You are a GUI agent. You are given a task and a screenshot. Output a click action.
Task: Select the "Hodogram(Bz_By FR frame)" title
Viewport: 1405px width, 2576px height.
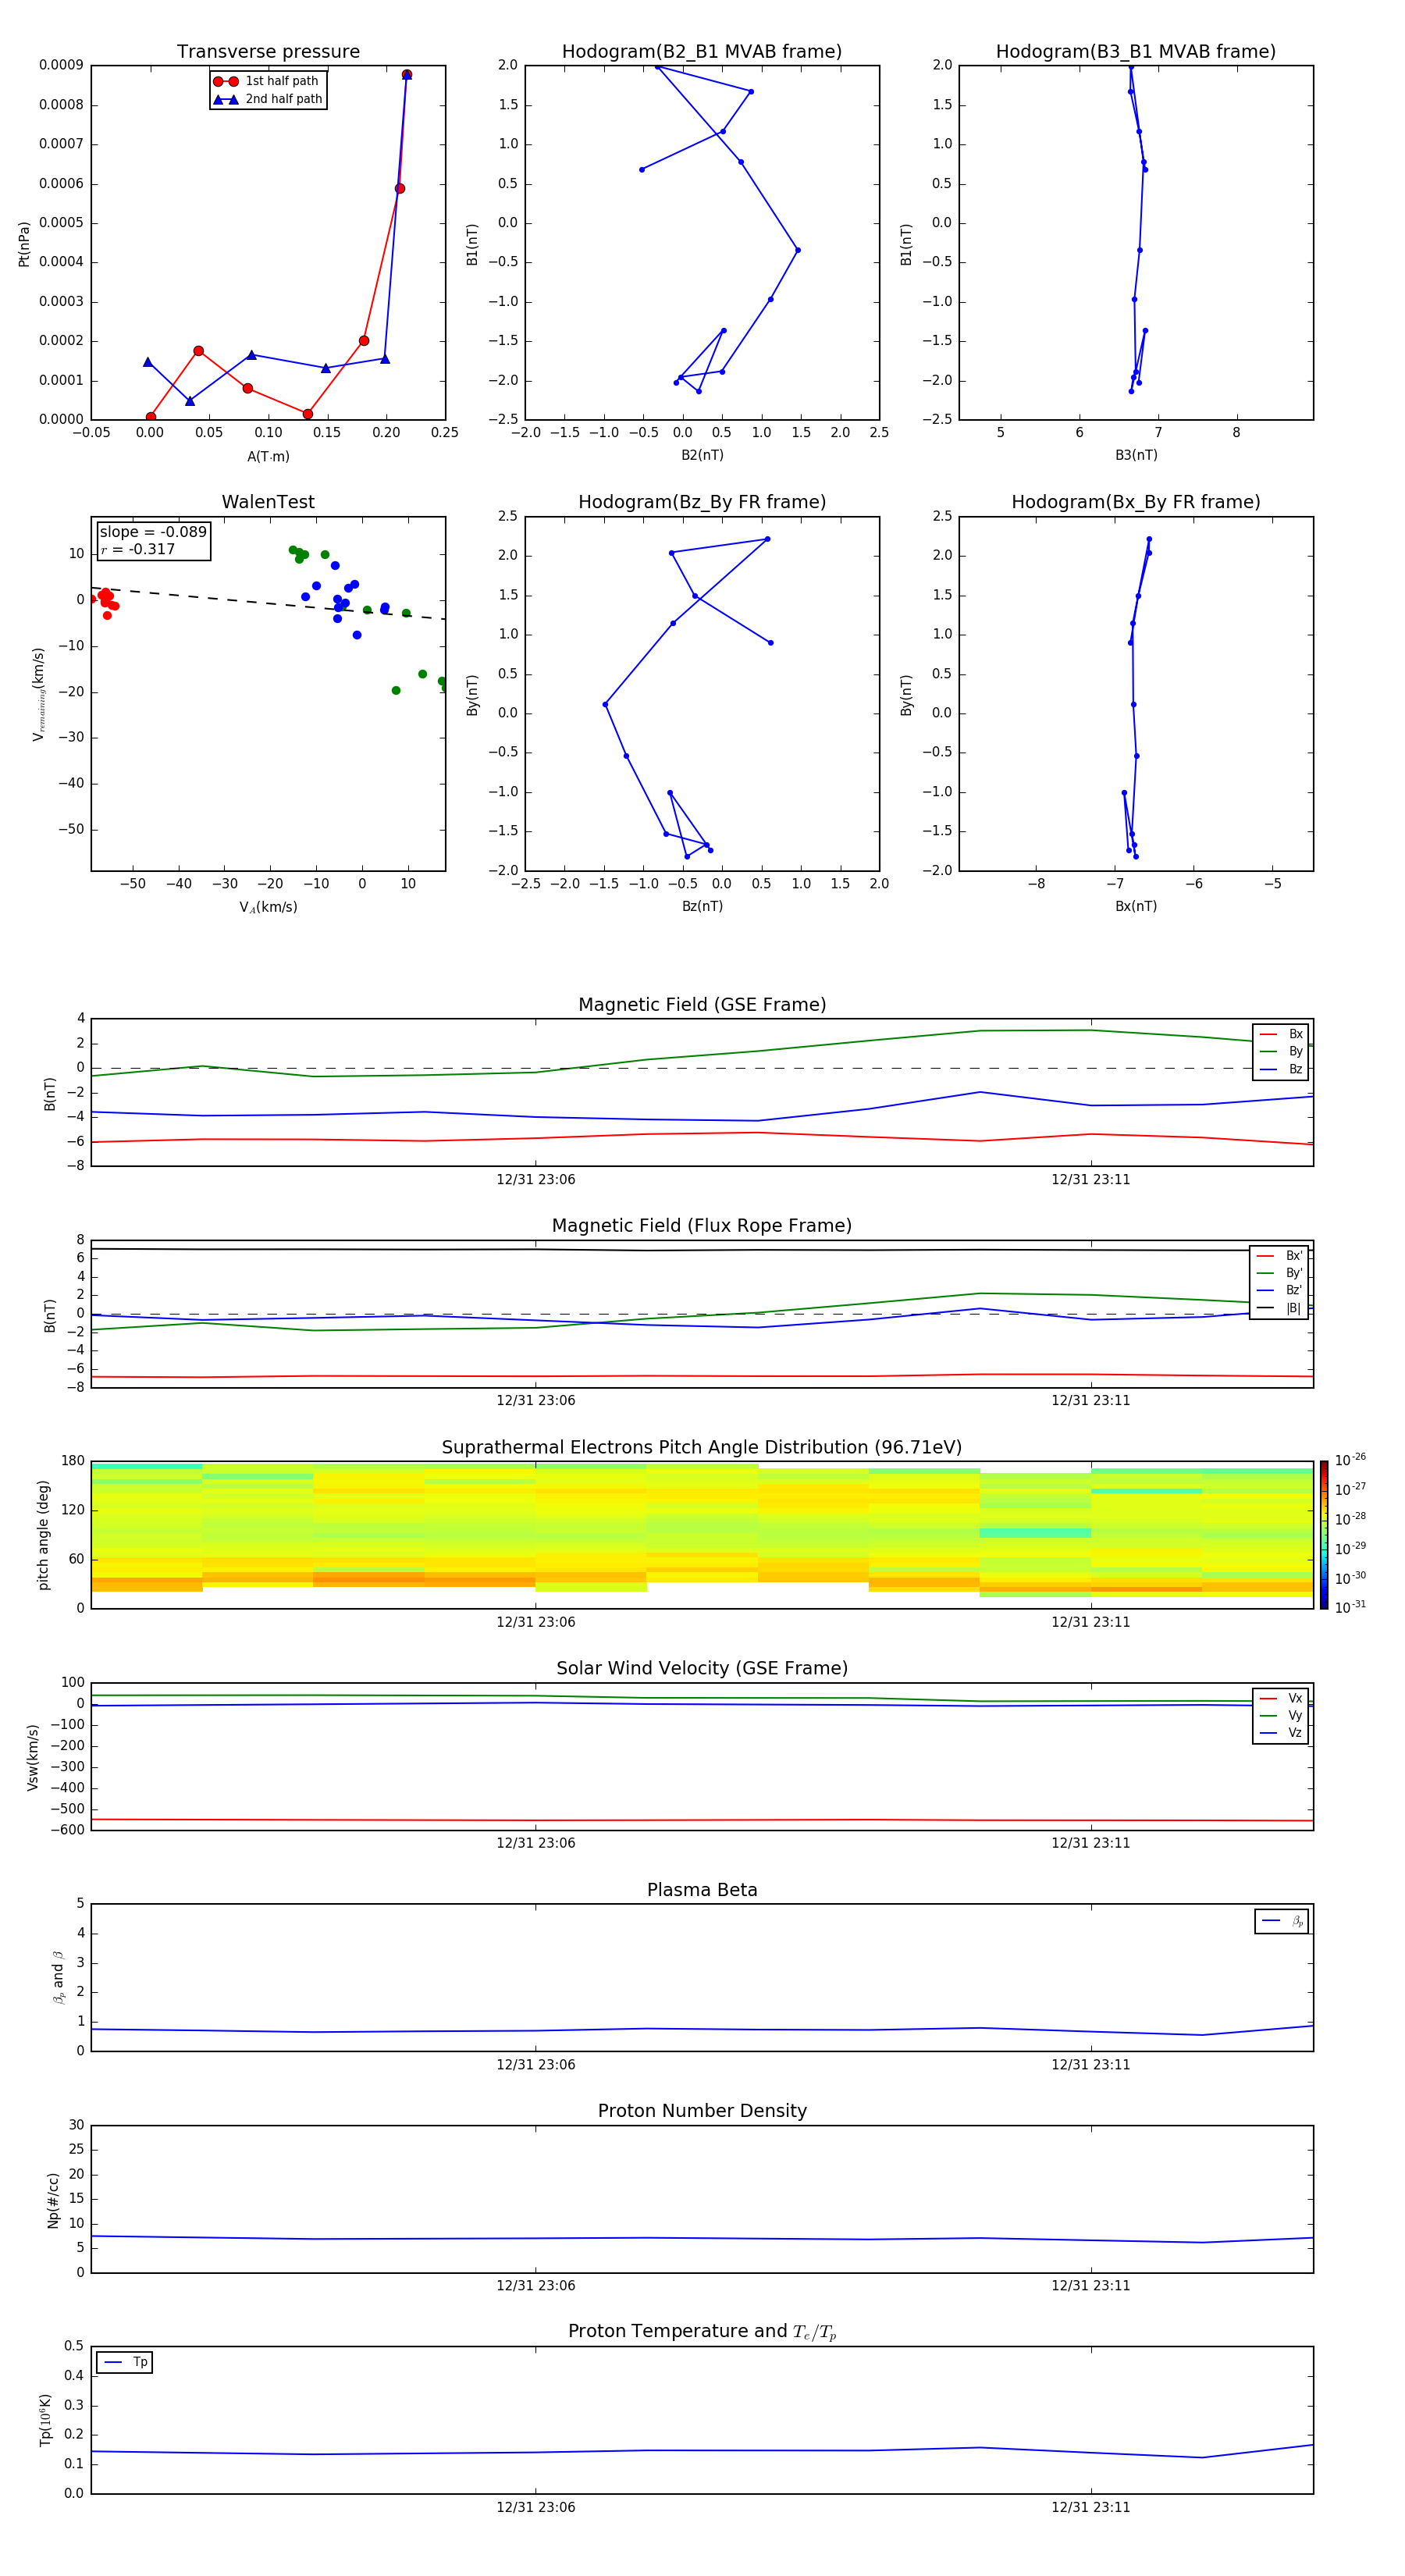click(x=702, y=502)
